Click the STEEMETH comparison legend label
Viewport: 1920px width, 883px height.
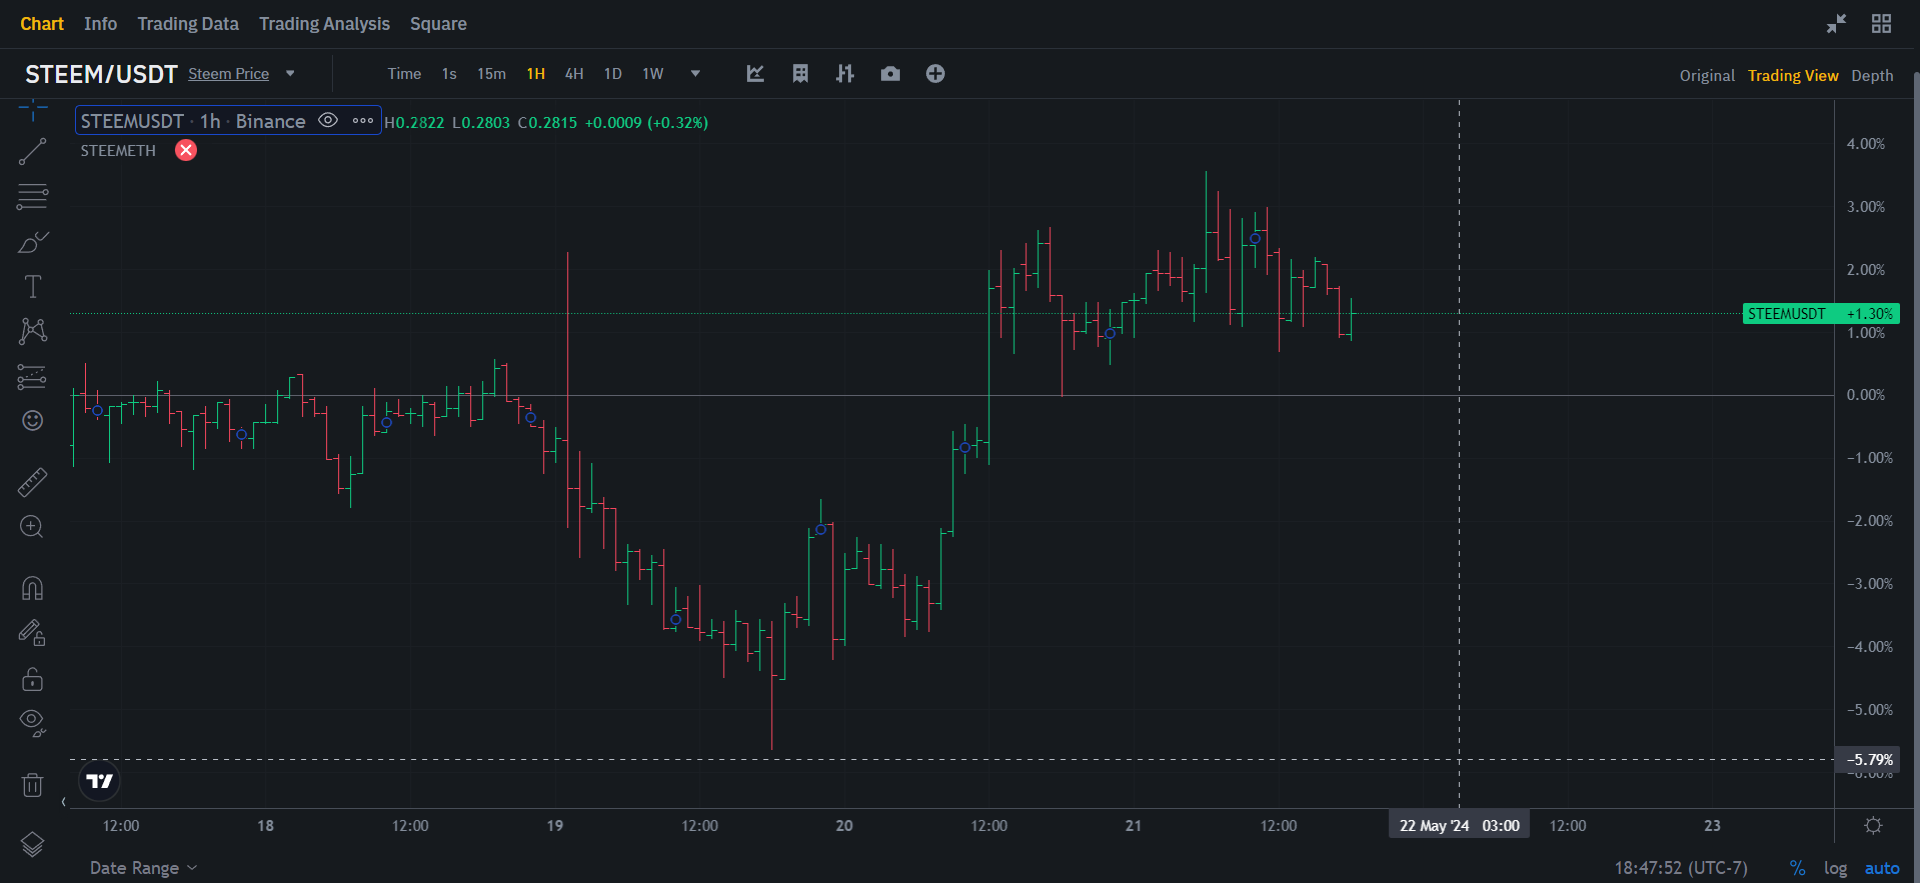(x=118, y=151)
